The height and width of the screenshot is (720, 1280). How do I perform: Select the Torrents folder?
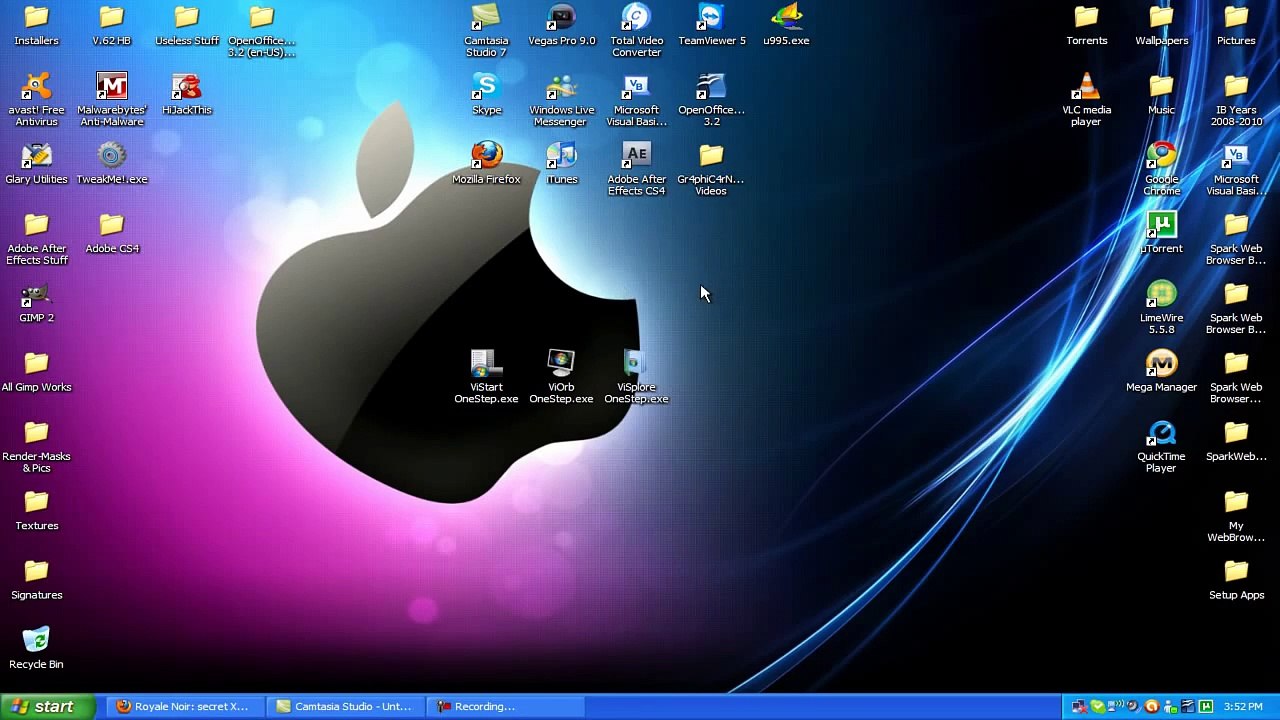(x=1086, y=26)
